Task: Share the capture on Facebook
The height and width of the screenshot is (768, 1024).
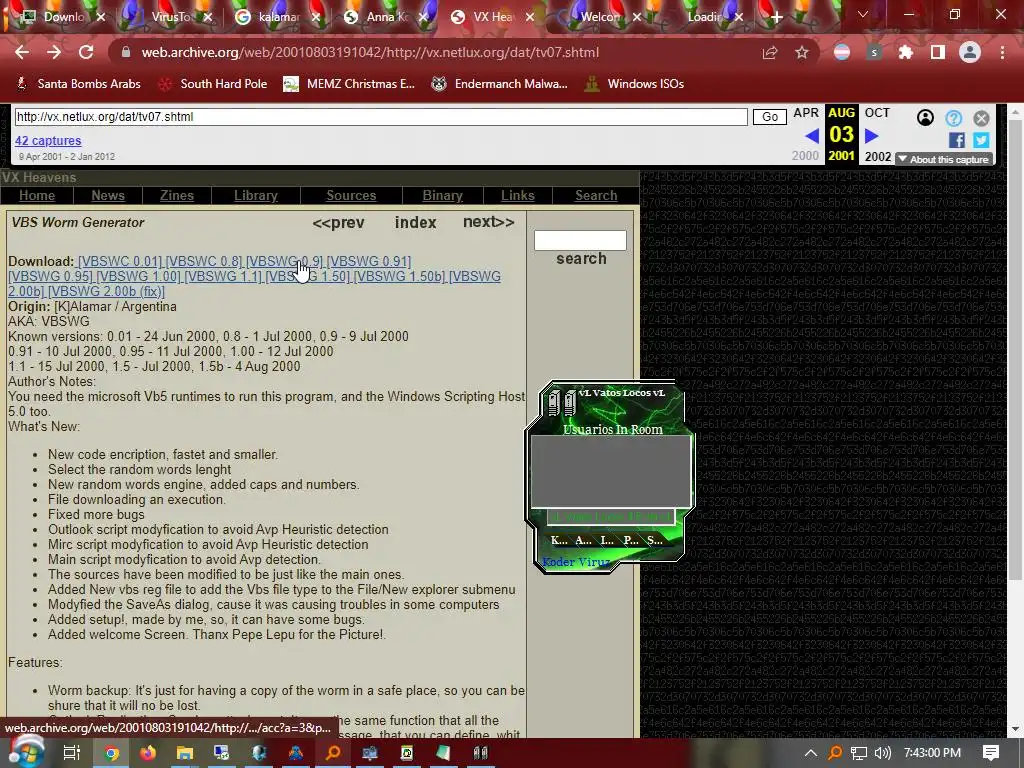Action: (x=957, y=140)
